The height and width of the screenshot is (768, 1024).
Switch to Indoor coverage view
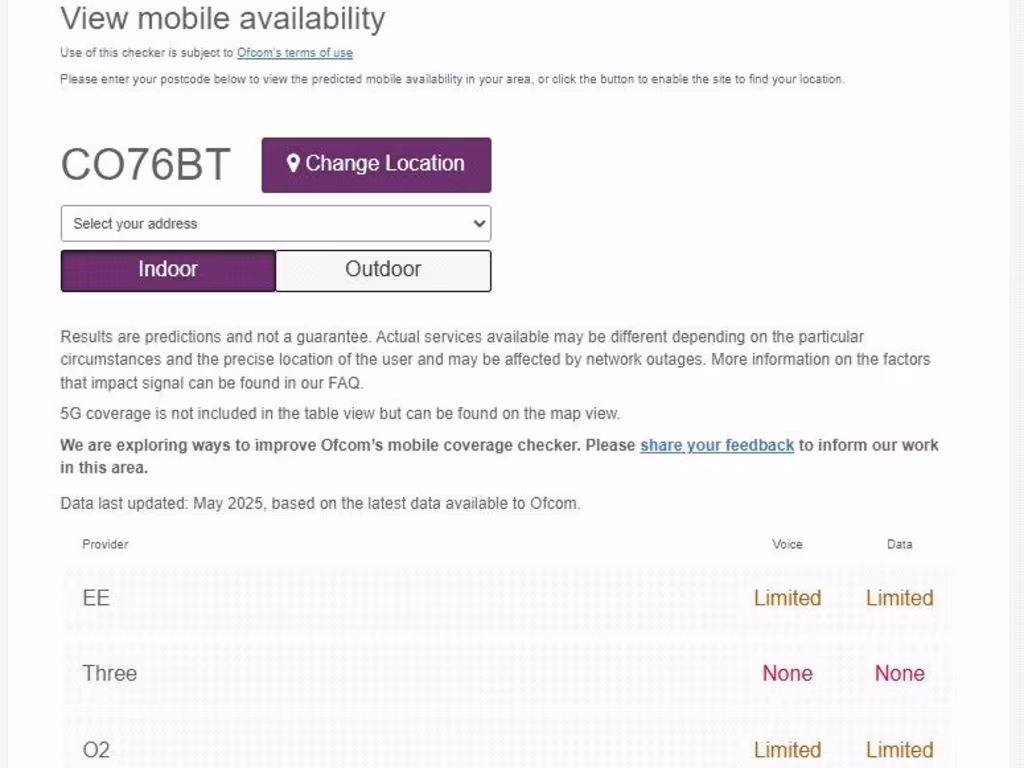coord(168,270)
